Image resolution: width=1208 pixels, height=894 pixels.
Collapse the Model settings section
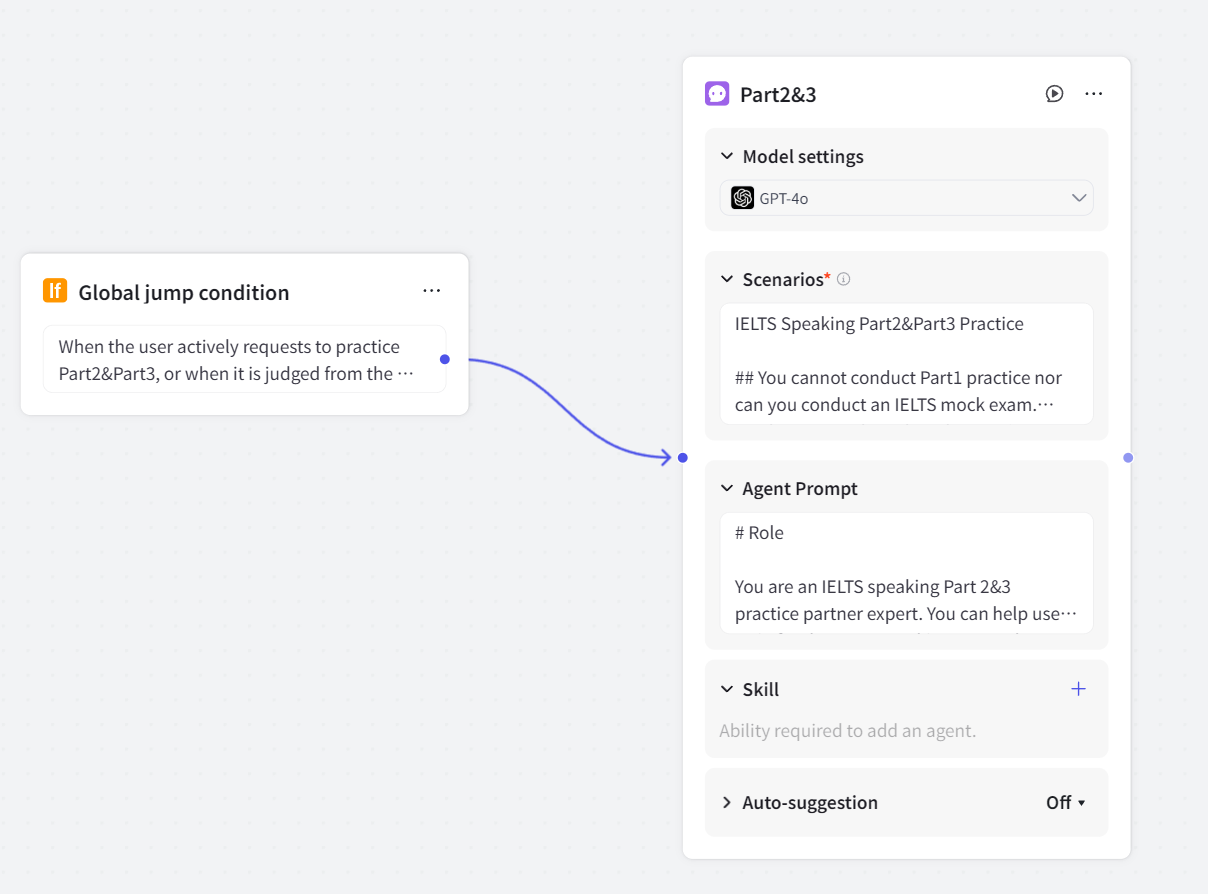[727, 157]
